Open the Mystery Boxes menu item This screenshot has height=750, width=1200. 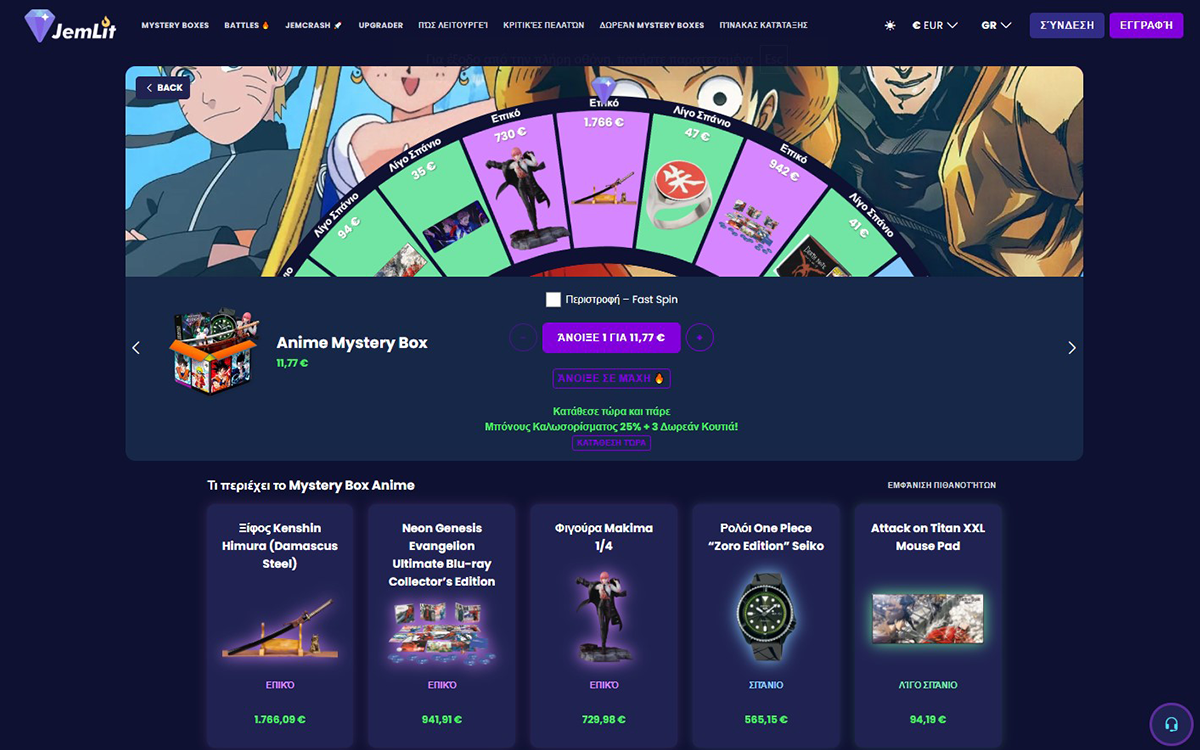coord(175,25)
